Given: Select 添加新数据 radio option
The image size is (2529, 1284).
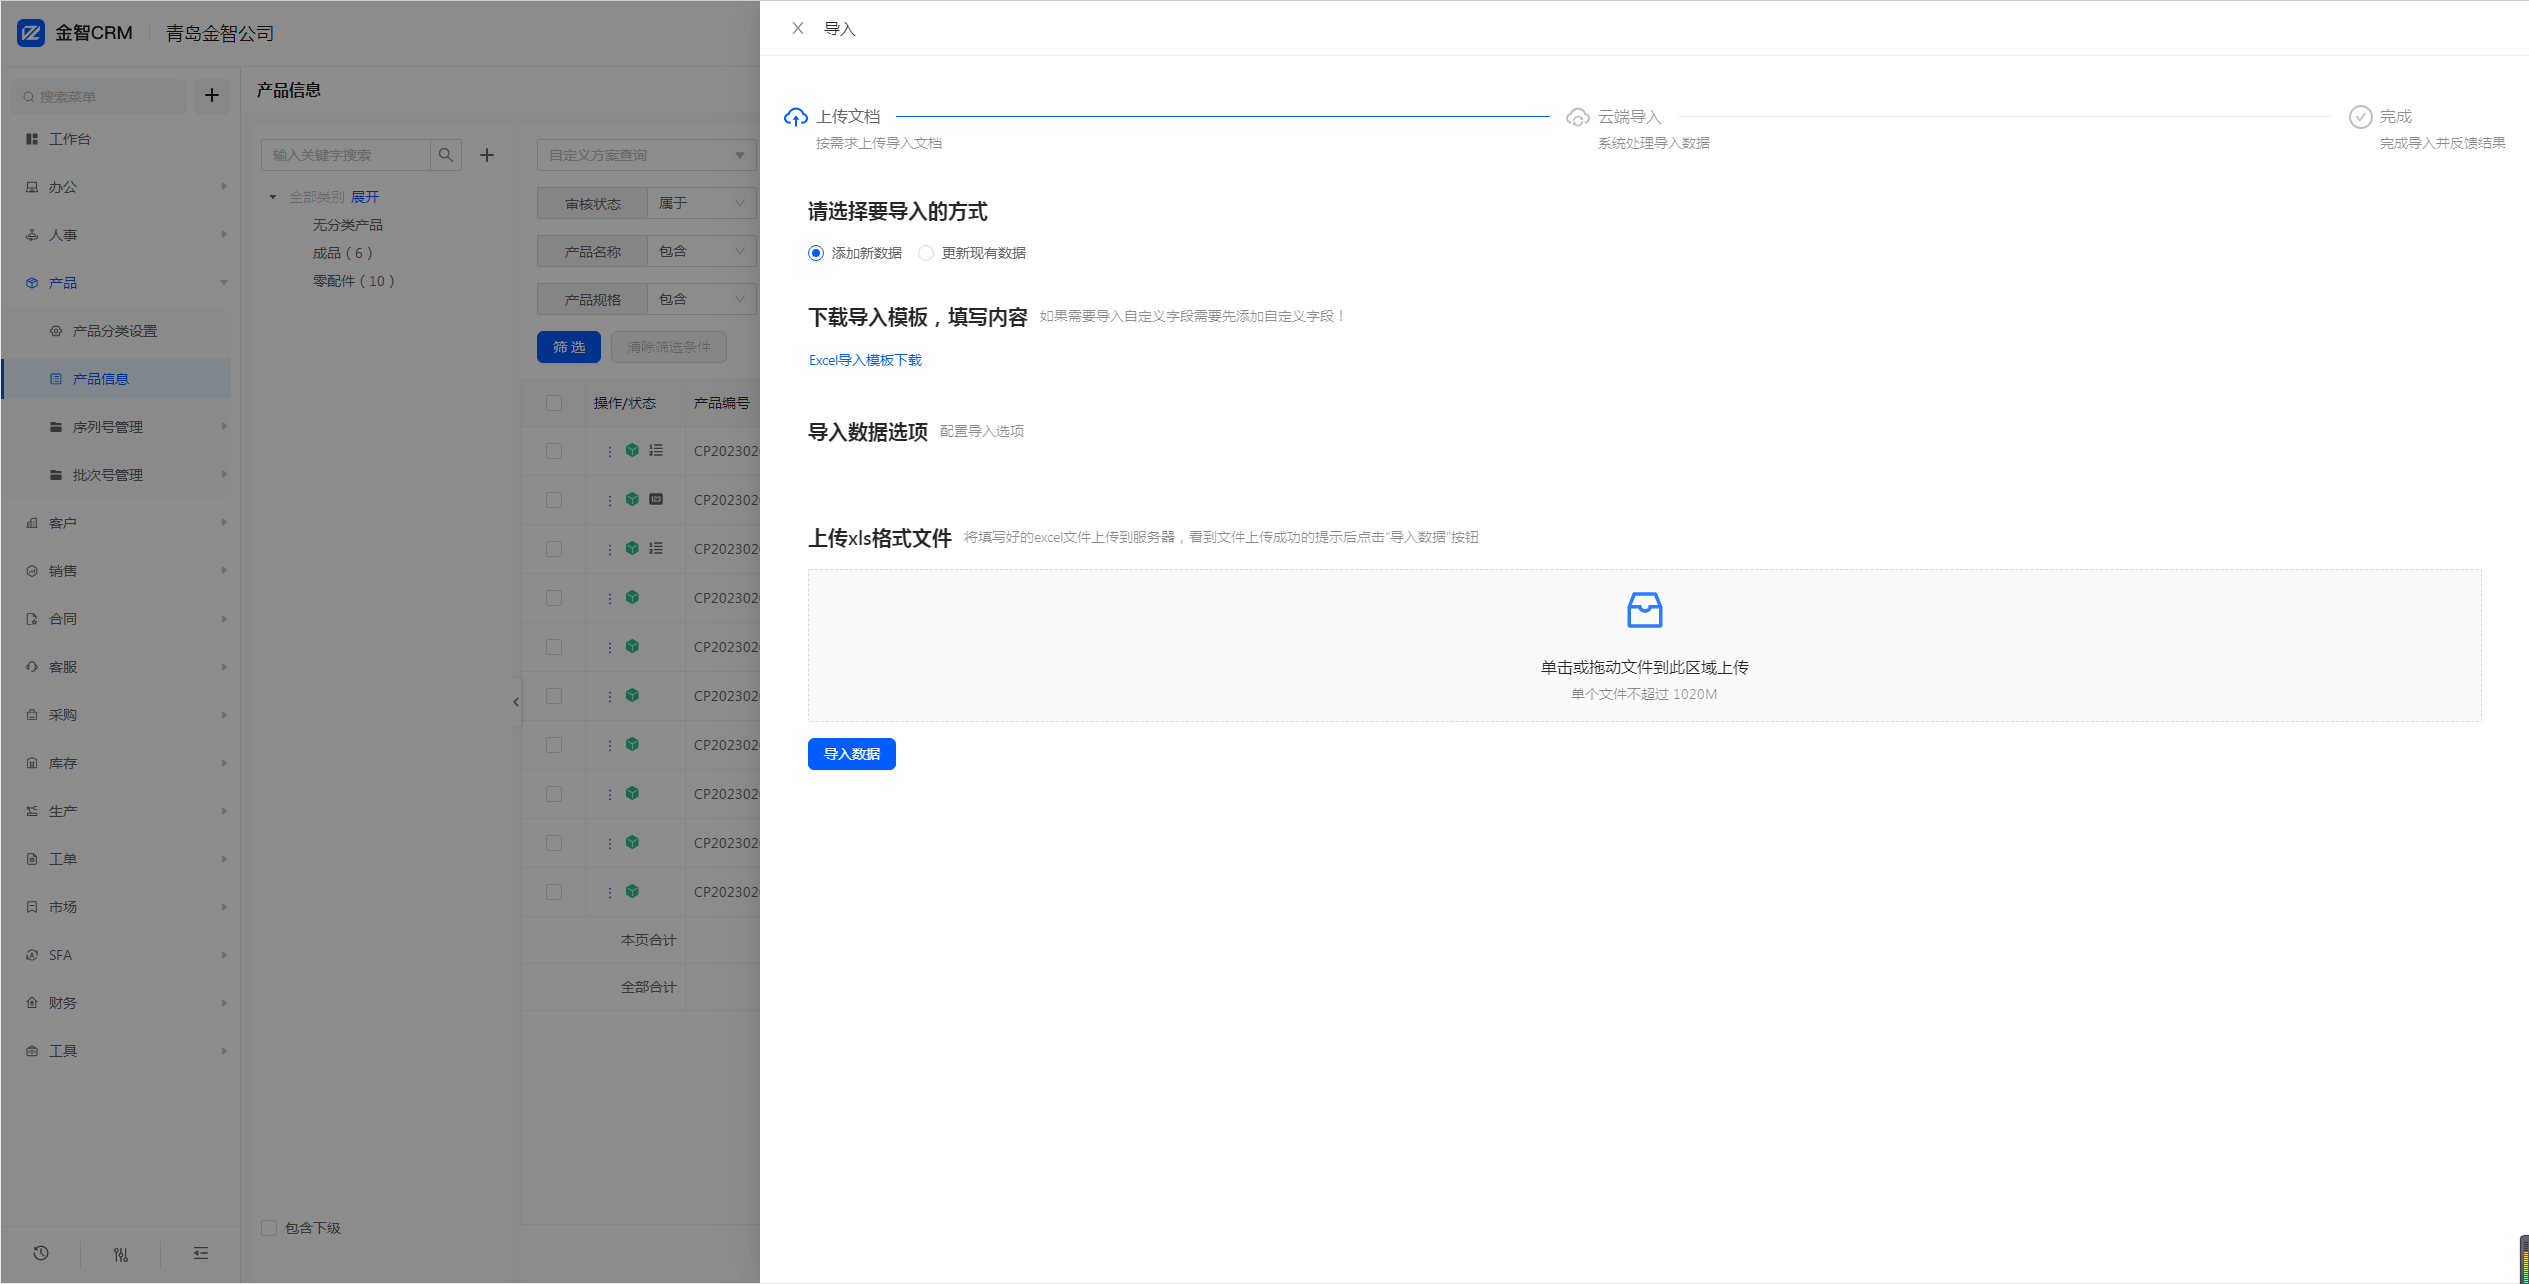Looking at the screenshot, I should click(816, 253).
